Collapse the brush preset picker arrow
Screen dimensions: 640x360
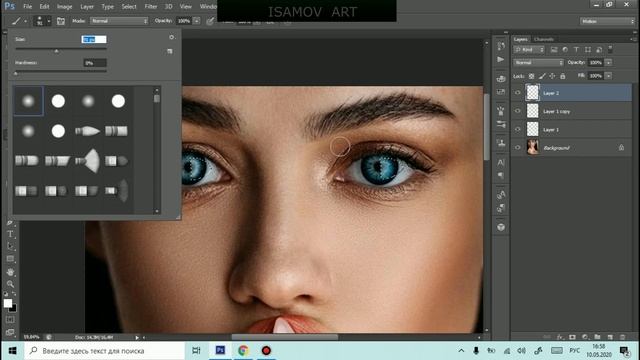(49, 21)
